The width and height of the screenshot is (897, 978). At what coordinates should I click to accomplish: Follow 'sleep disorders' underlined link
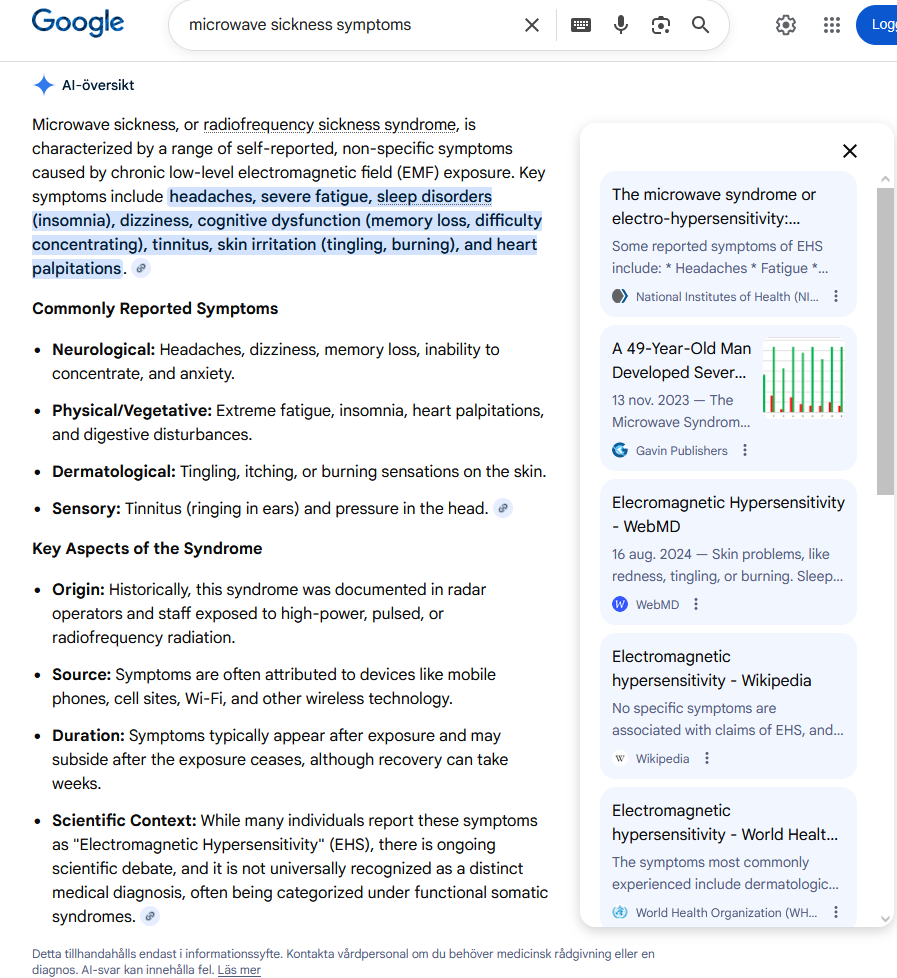(434, 196)
